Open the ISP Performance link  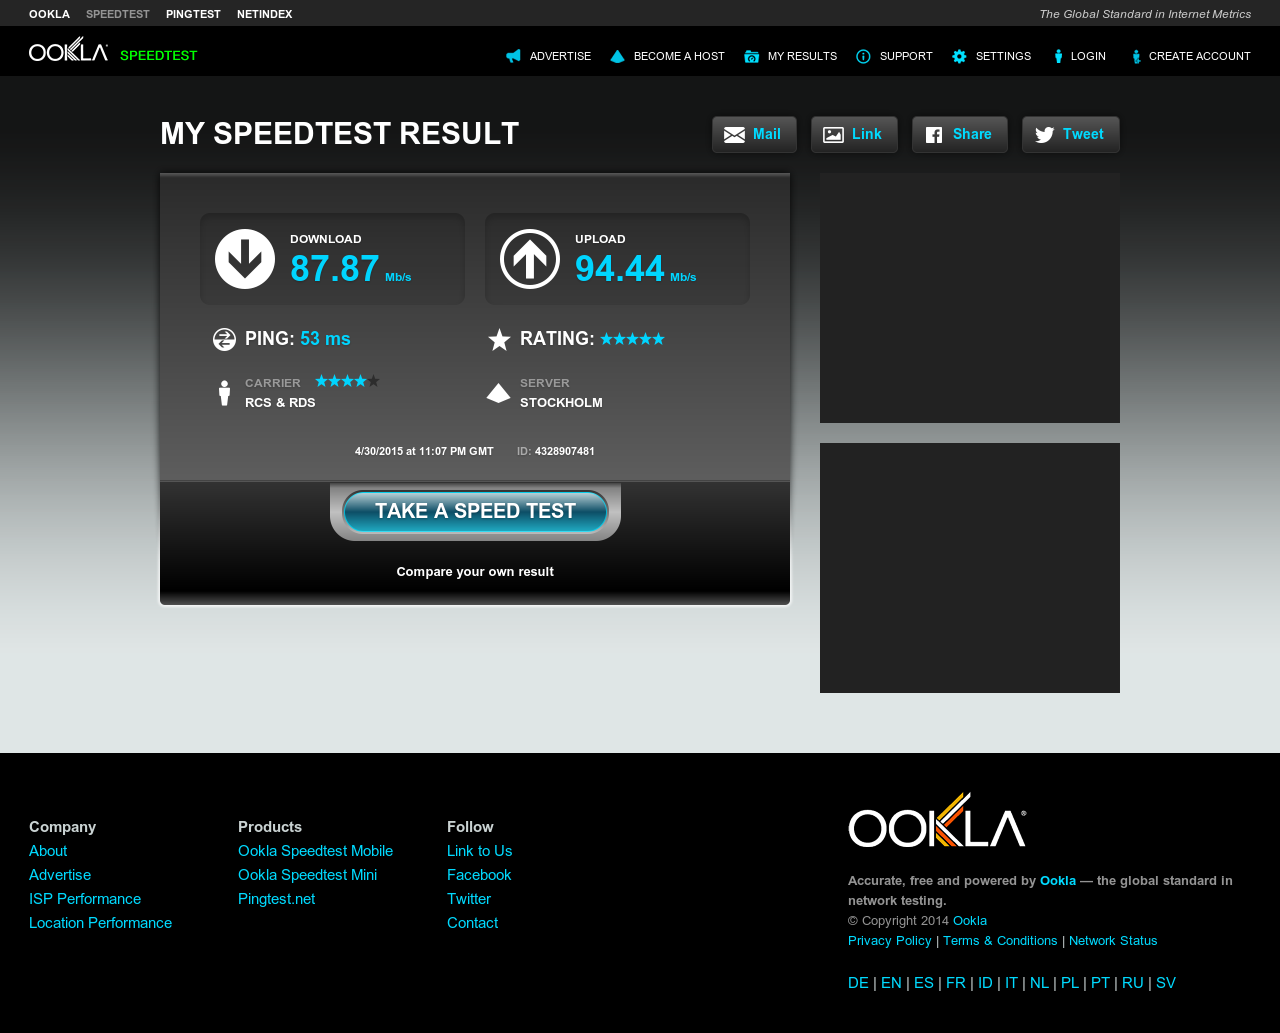click(x=85, y=899)
